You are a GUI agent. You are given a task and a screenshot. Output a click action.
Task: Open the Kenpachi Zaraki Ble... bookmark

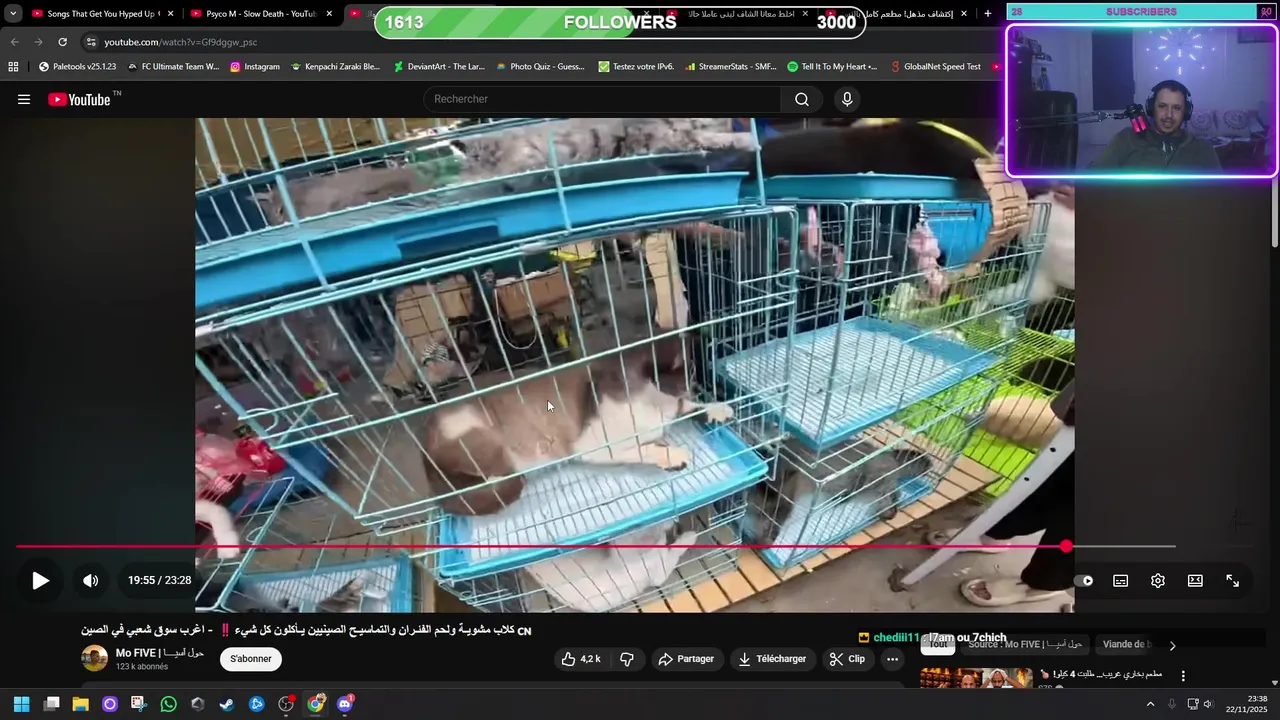point(335,67)
